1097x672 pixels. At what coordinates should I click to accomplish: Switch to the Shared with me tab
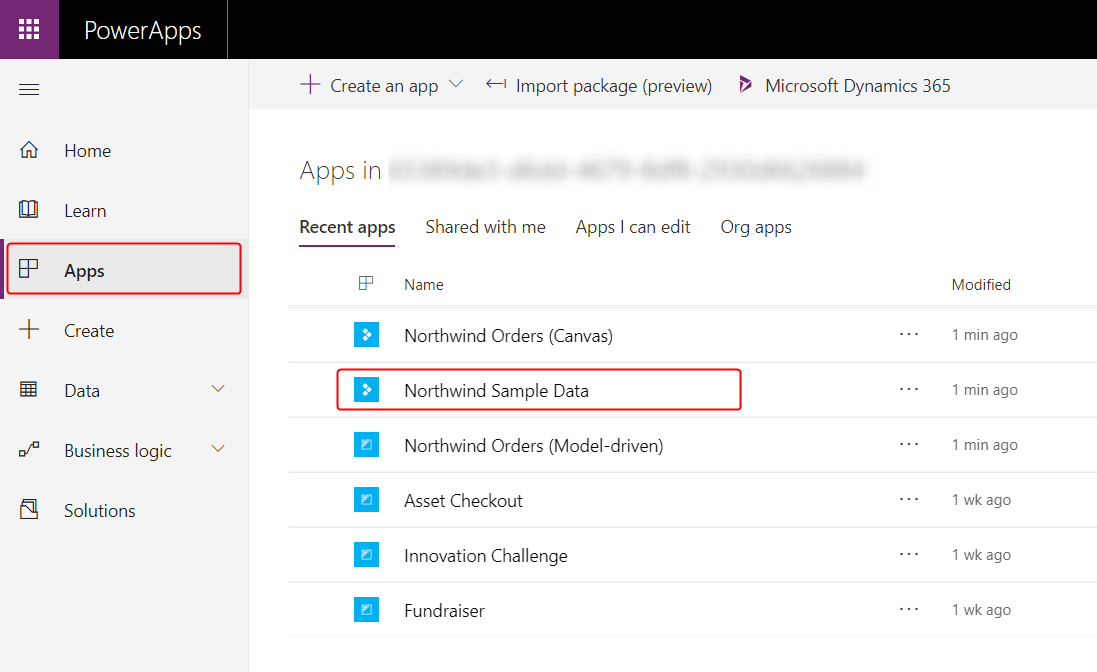point(485,227)
